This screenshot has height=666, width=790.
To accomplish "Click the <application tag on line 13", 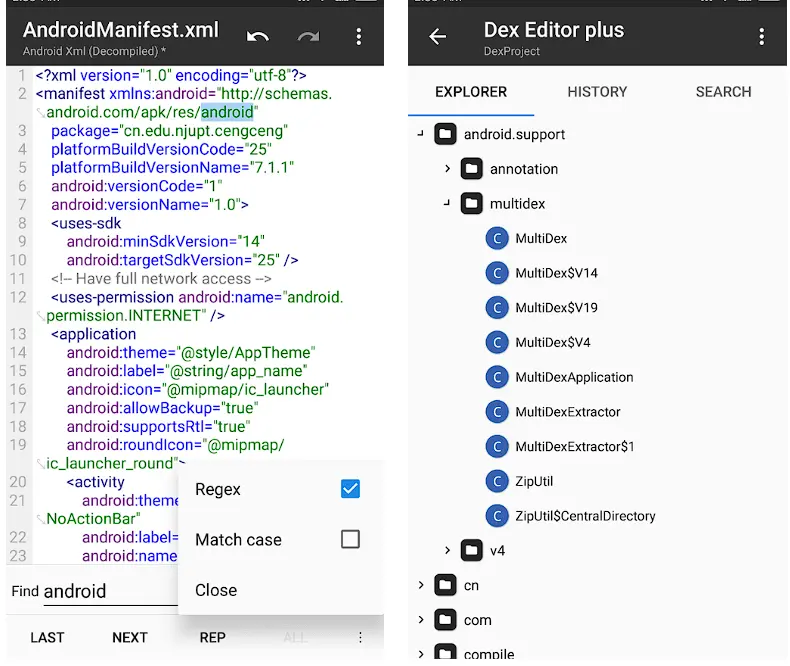I will (94, 334).
